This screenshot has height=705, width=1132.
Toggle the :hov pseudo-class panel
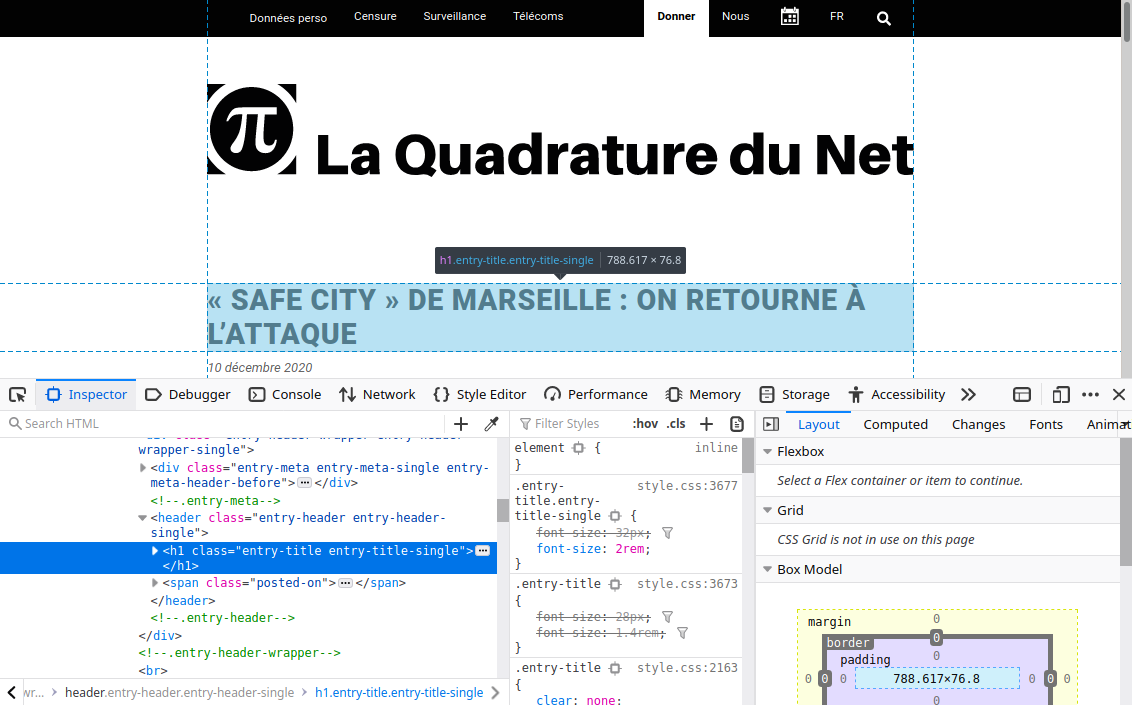(645, 424)
